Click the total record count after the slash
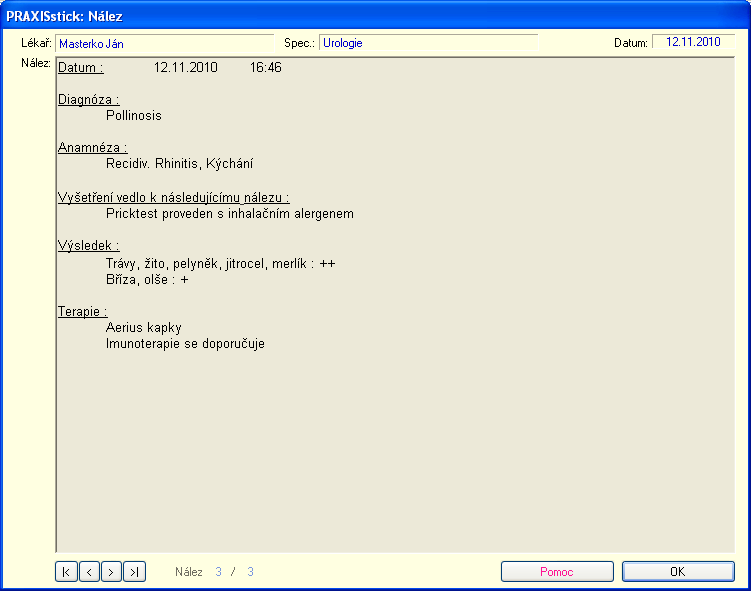 (250, 571)
